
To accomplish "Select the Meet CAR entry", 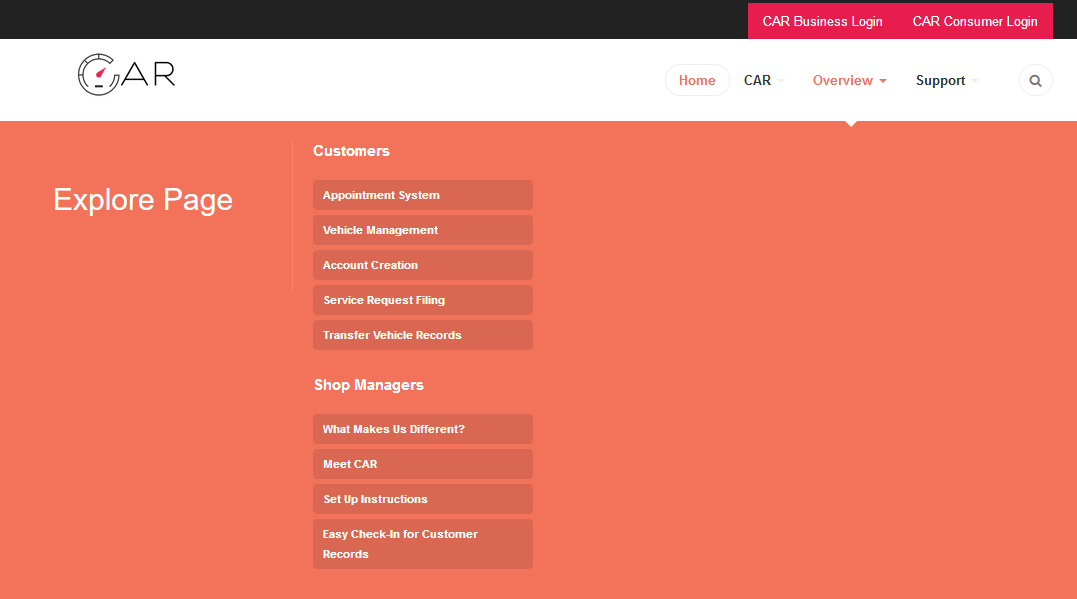I will click(422, 464).
